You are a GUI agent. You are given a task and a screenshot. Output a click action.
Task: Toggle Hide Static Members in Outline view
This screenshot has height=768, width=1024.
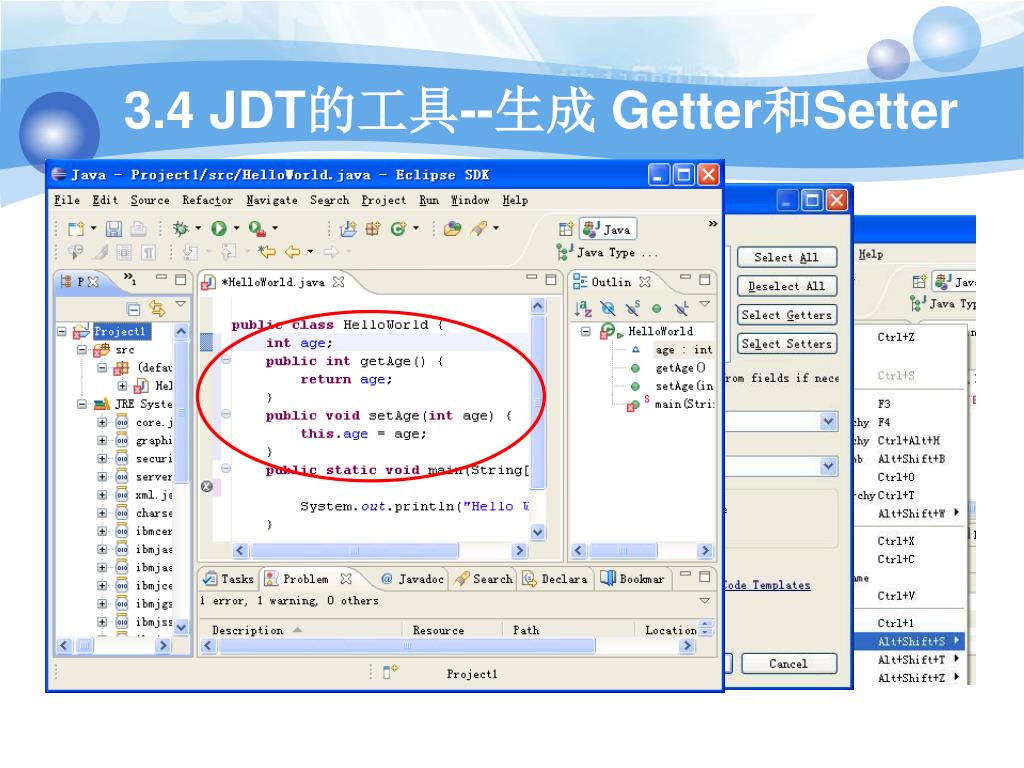(632, 308)
